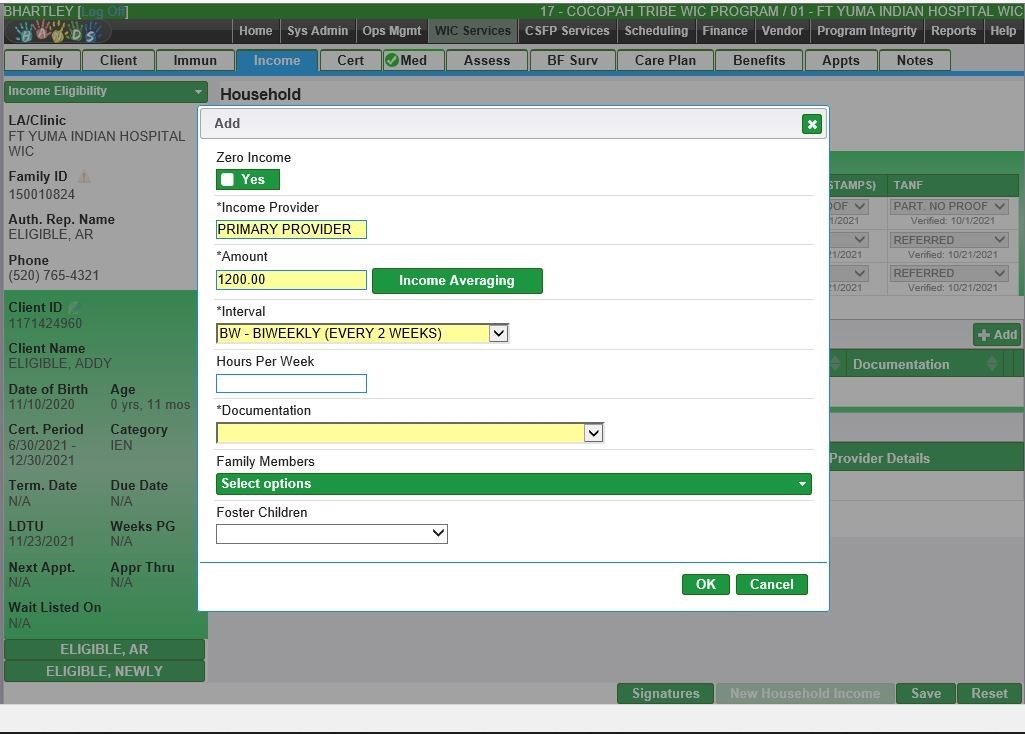Image resolution: width=1025 pixels, height=734 pixels.
Task: Click the Hours Per Week field
Action: [x=291, y=383]
